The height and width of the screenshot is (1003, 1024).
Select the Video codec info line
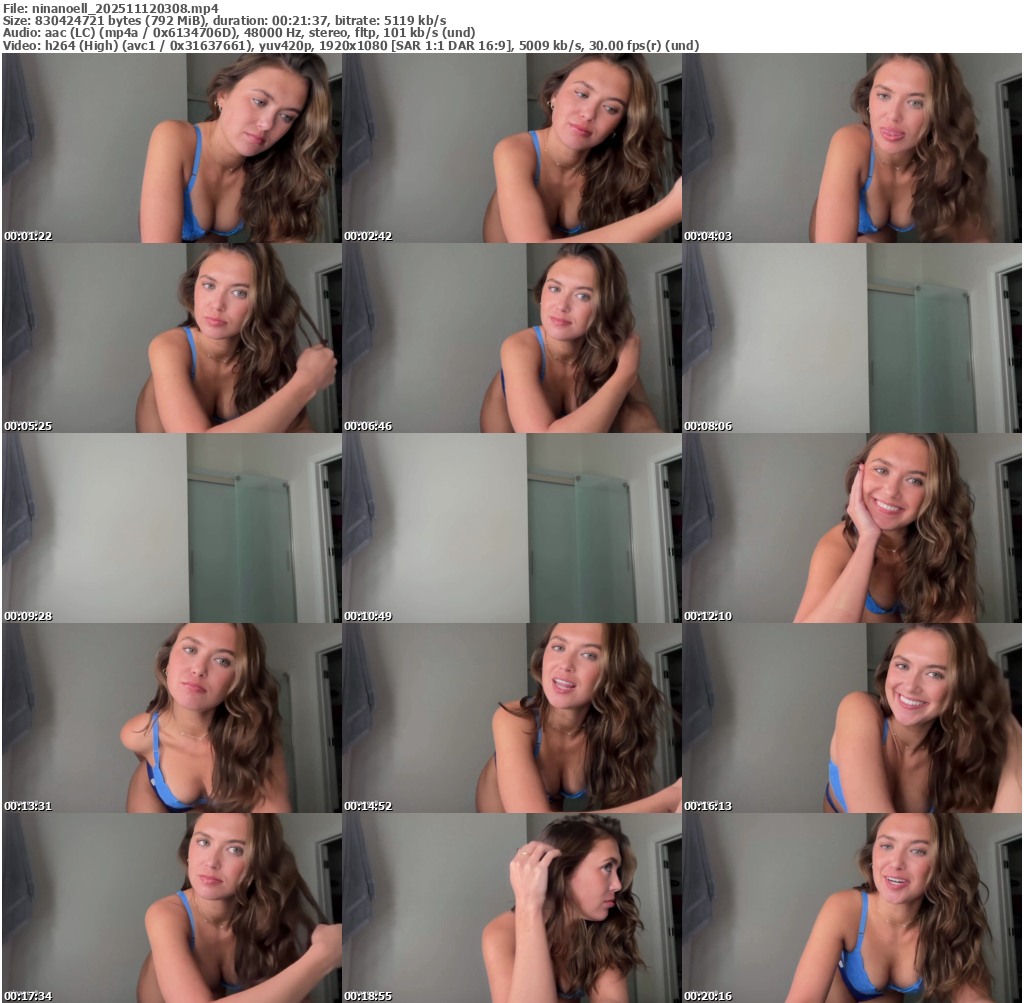tap(351, 45)
